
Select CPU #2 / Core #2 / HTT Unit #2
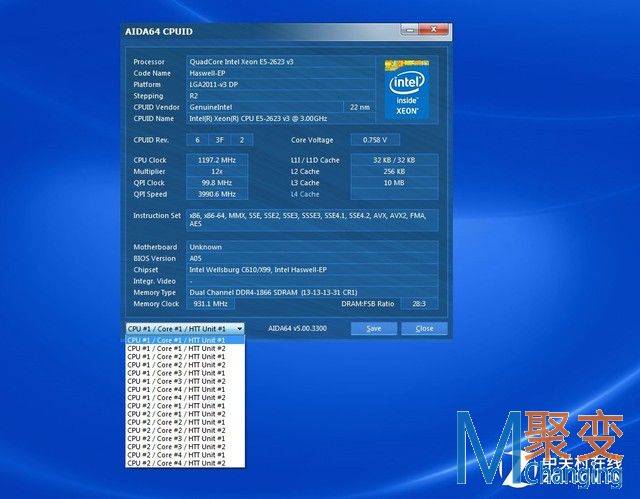[x=185, y=430]
